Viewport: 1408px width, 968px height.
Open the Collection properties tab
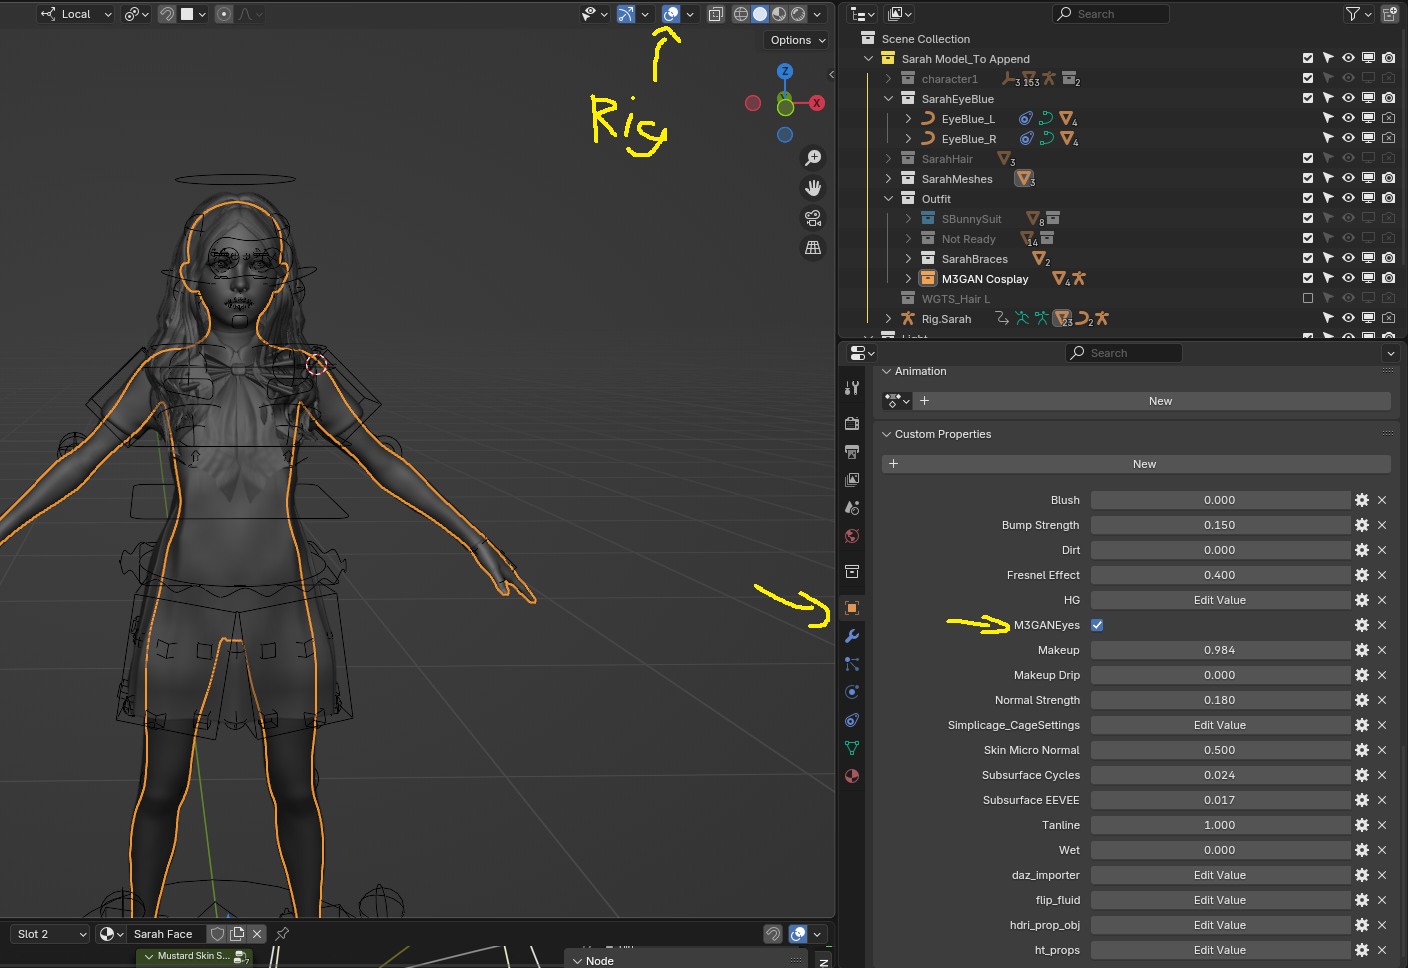pos(852,572)
